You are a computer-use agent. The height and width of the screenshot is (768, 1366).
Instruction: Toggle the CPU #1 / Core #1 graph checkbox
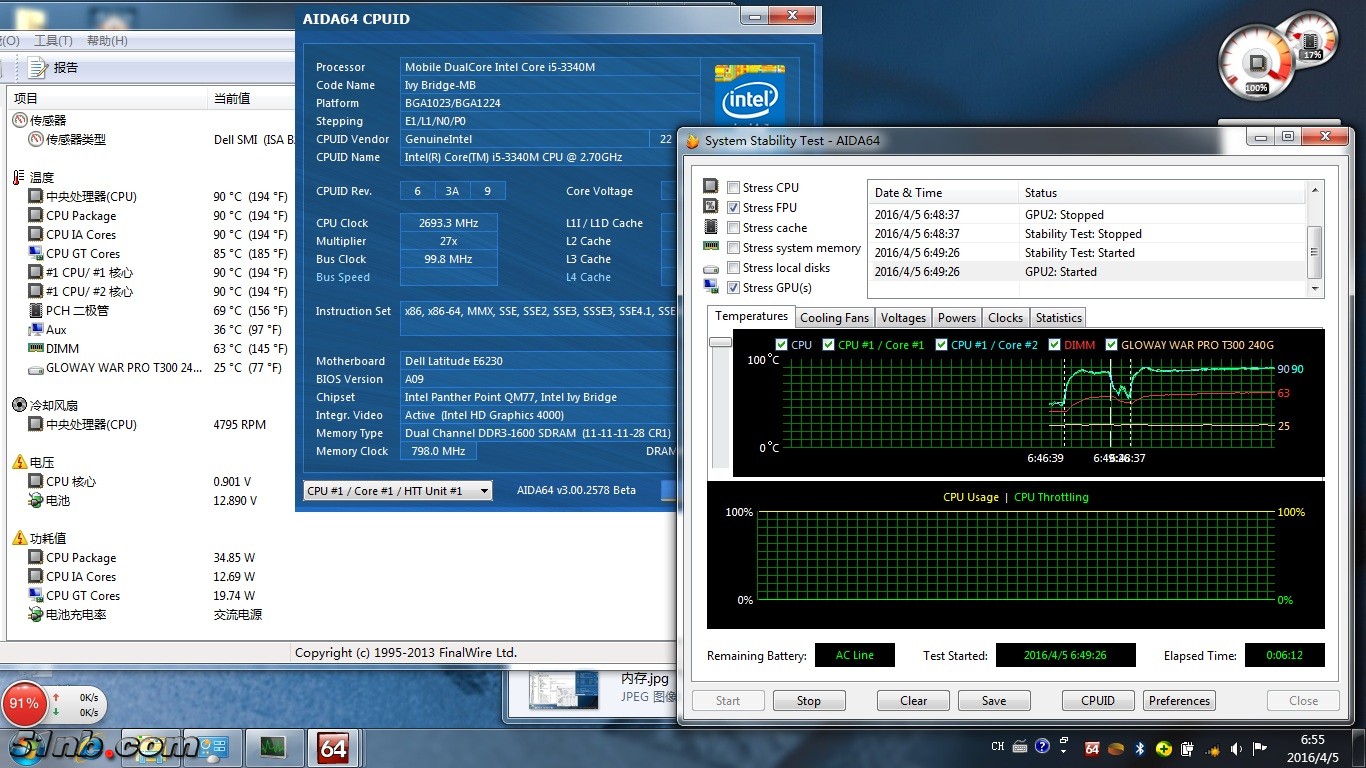point(828,345)
